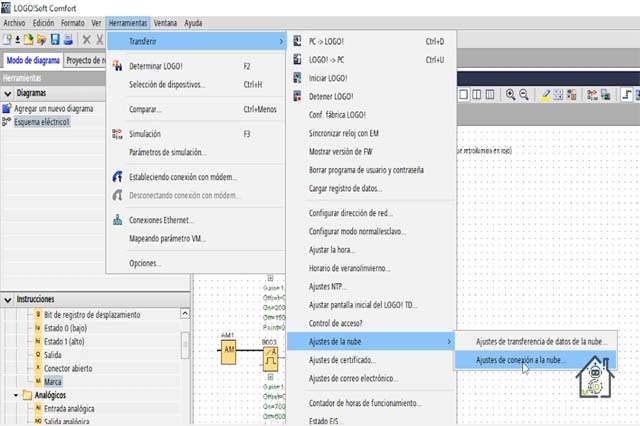Screen dimensions: 640x426
Task: Collapse the Analógicos folder
Action: [x=17, y=395]
